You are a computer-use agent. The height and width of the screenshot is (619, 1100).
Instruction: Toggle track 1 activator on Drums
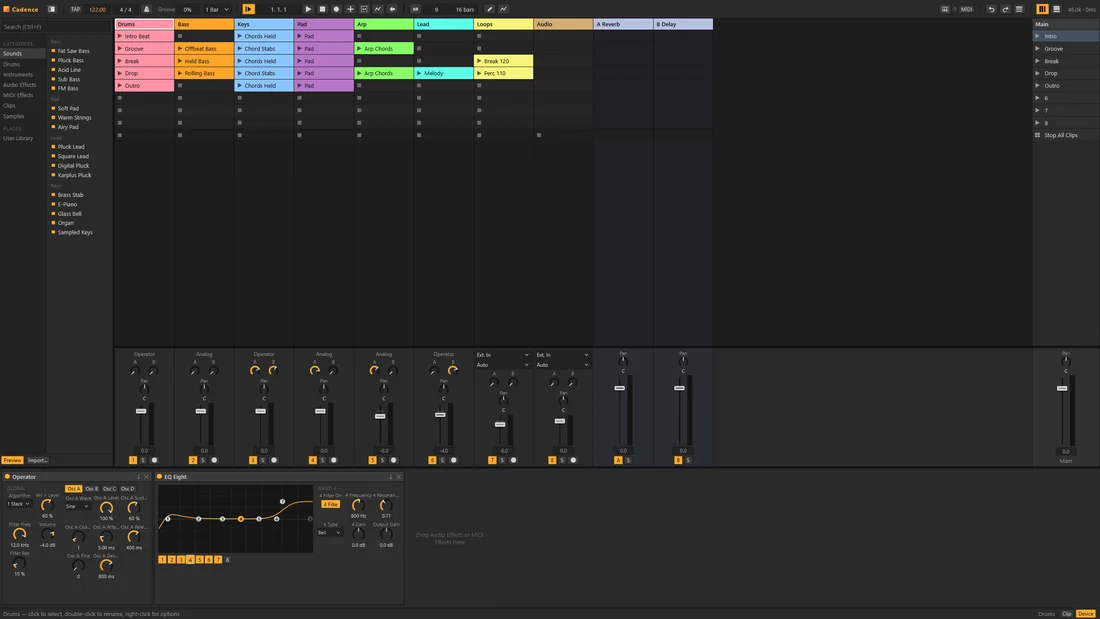point(133,460)
